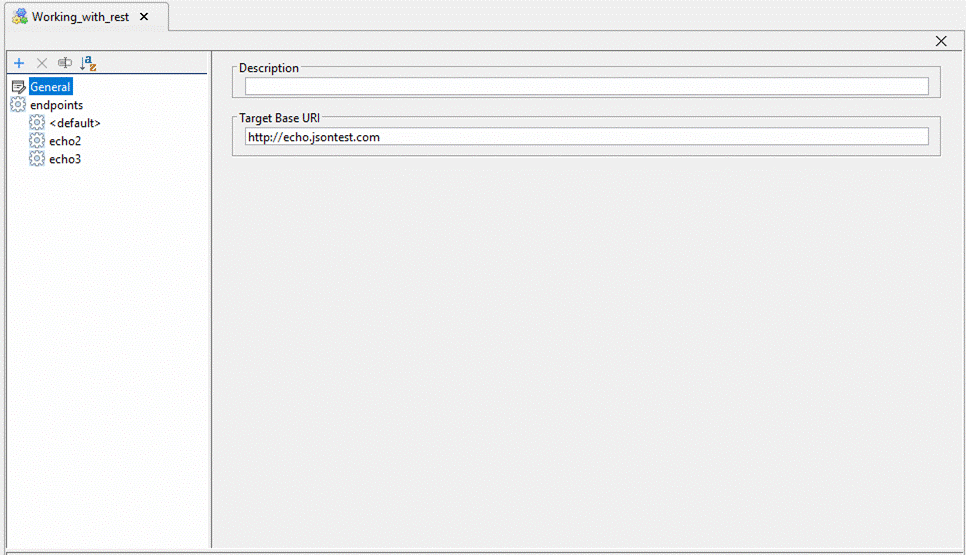Close the editor panel with the X
Image resolution: width=966 pixels, height=555 pixels.
tap(941, 41)
